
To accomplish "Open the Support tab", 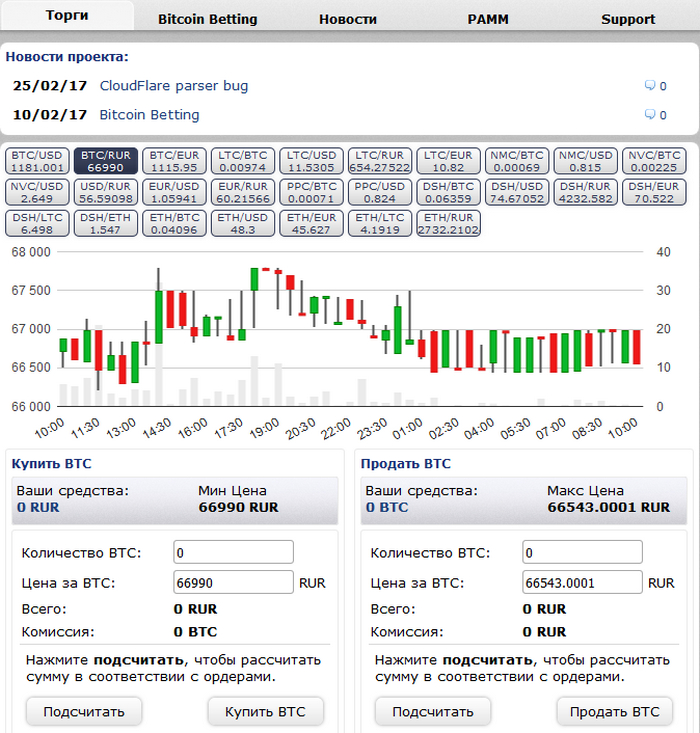I will point(628,19).
